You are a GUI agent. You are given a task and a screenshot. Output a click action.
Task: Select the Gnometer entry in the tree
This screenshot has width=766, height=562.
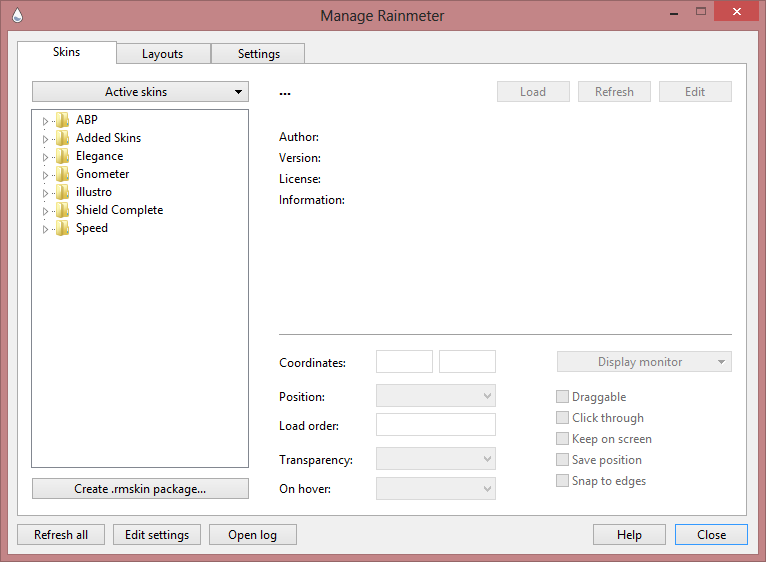103,174
